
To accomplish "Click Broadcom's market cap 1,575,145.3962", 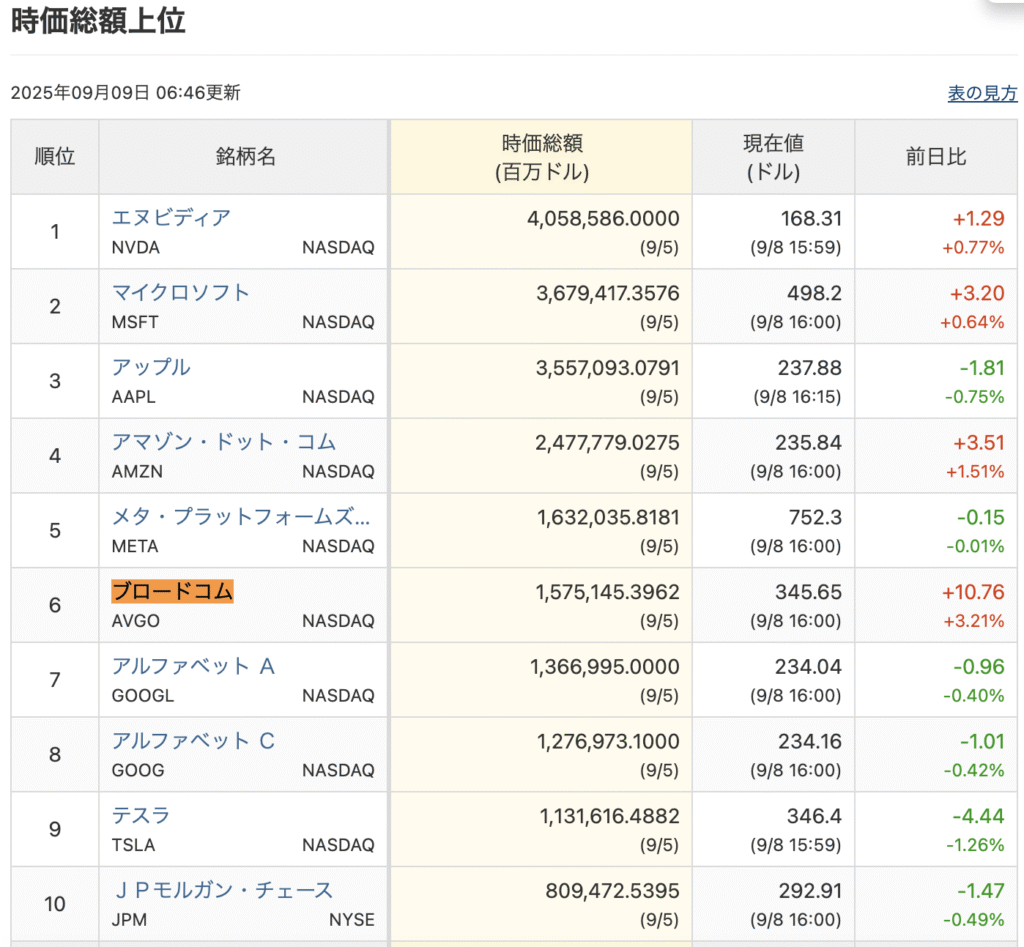I will pos(608,592).
